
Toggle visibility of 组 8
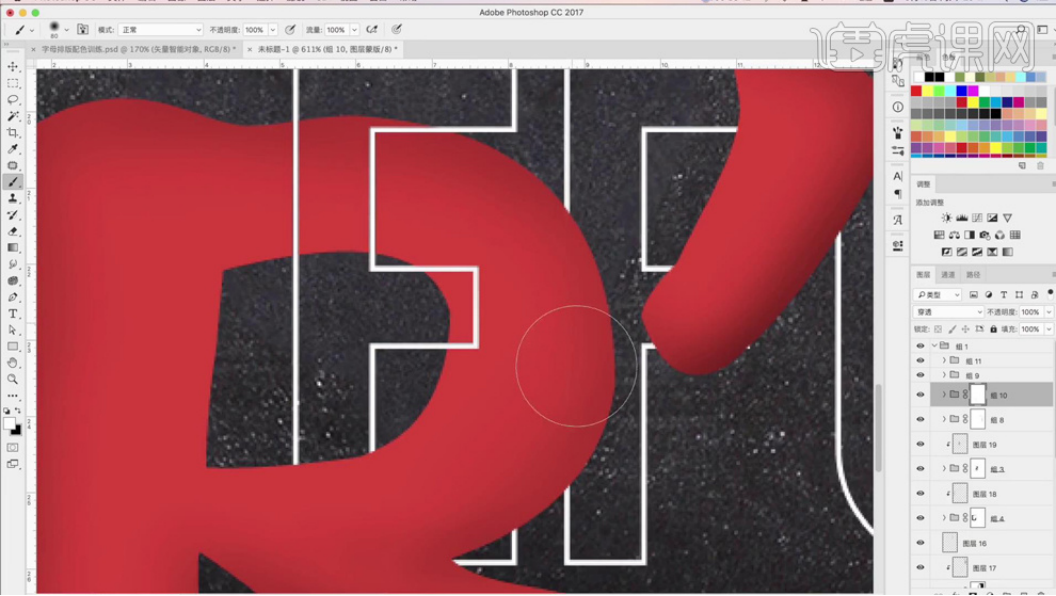[921, 420]
